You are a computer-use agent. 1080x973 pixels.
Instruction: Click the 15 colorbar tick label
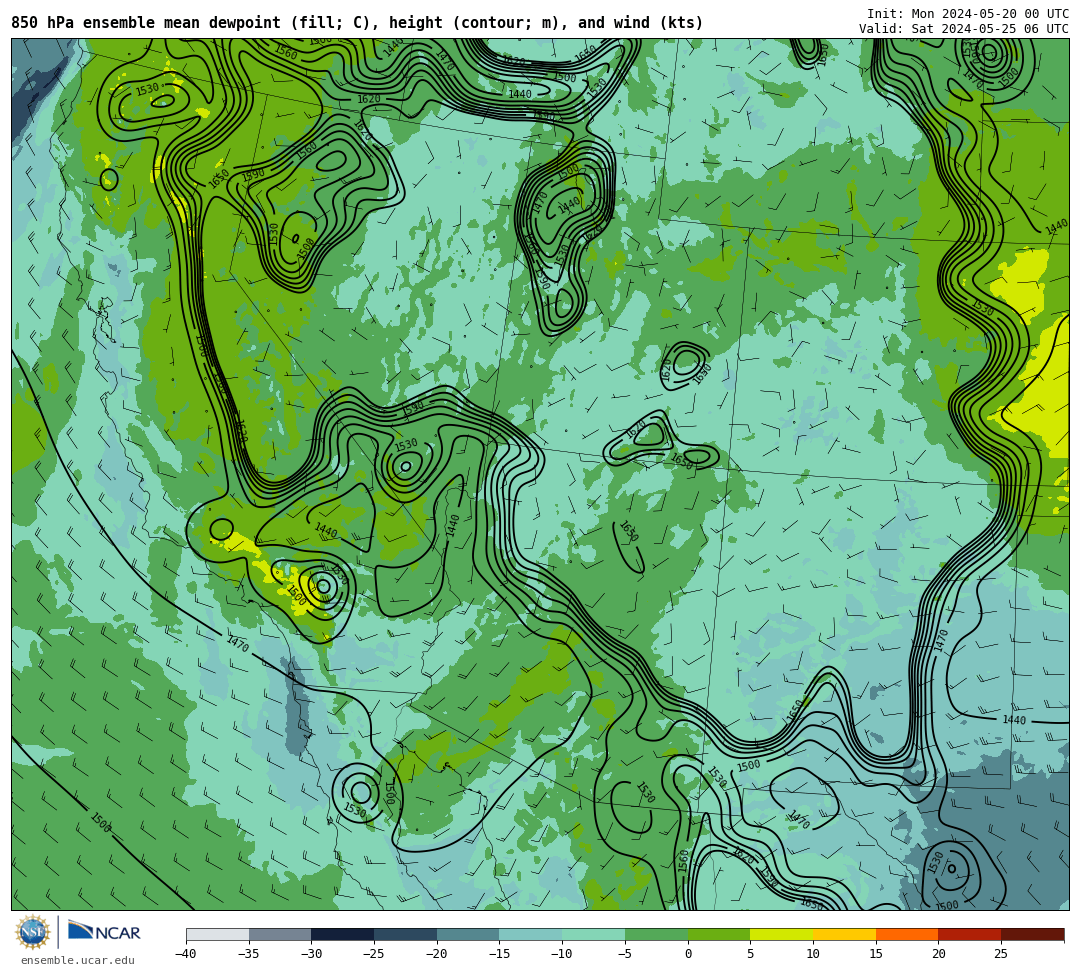pyautogui.click(x=876, y=954)
